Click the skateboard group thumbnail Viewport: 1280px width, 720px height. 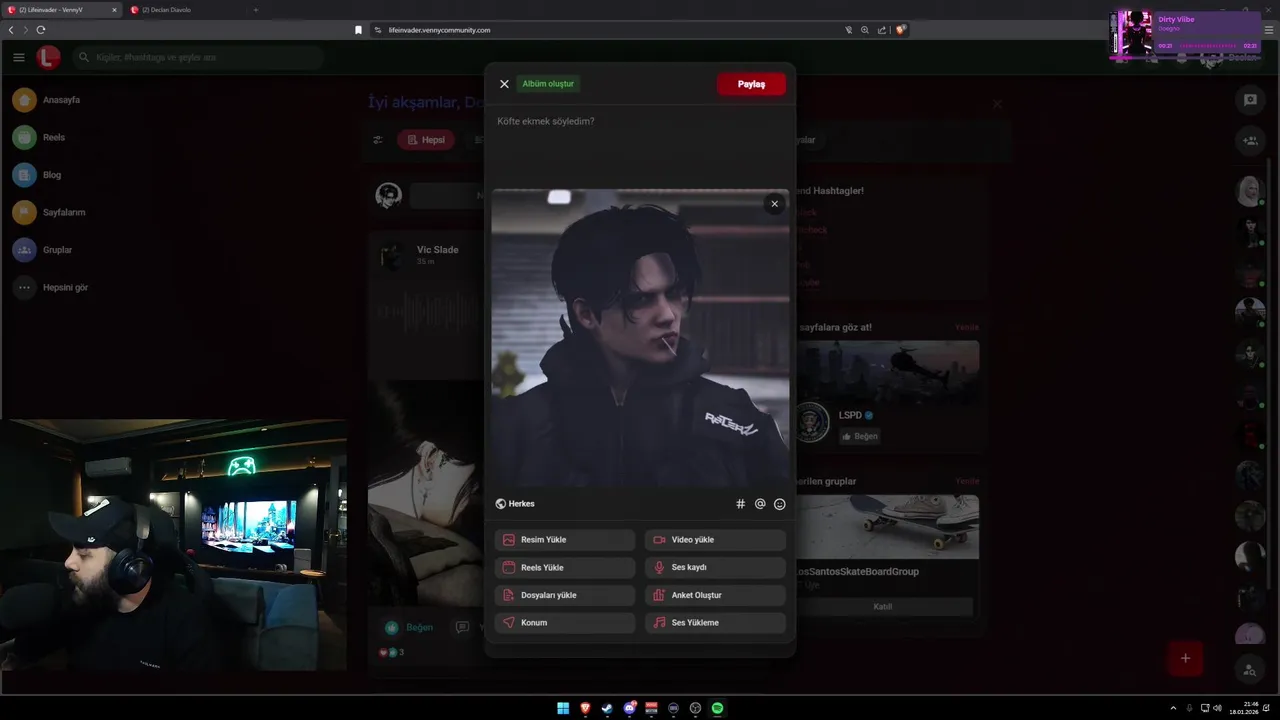(887, 527)
